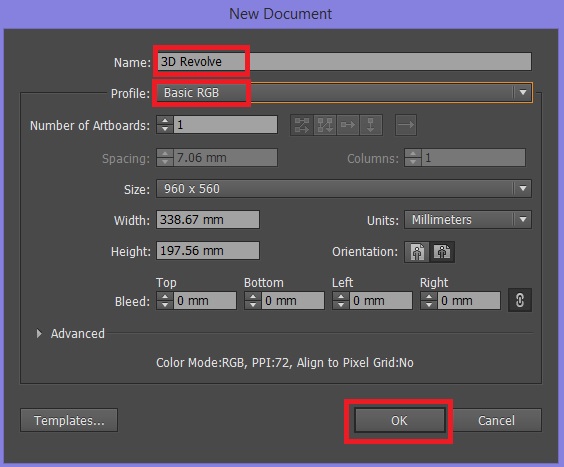Open the Units dropdown set to Millimeters

click(468, 219)
